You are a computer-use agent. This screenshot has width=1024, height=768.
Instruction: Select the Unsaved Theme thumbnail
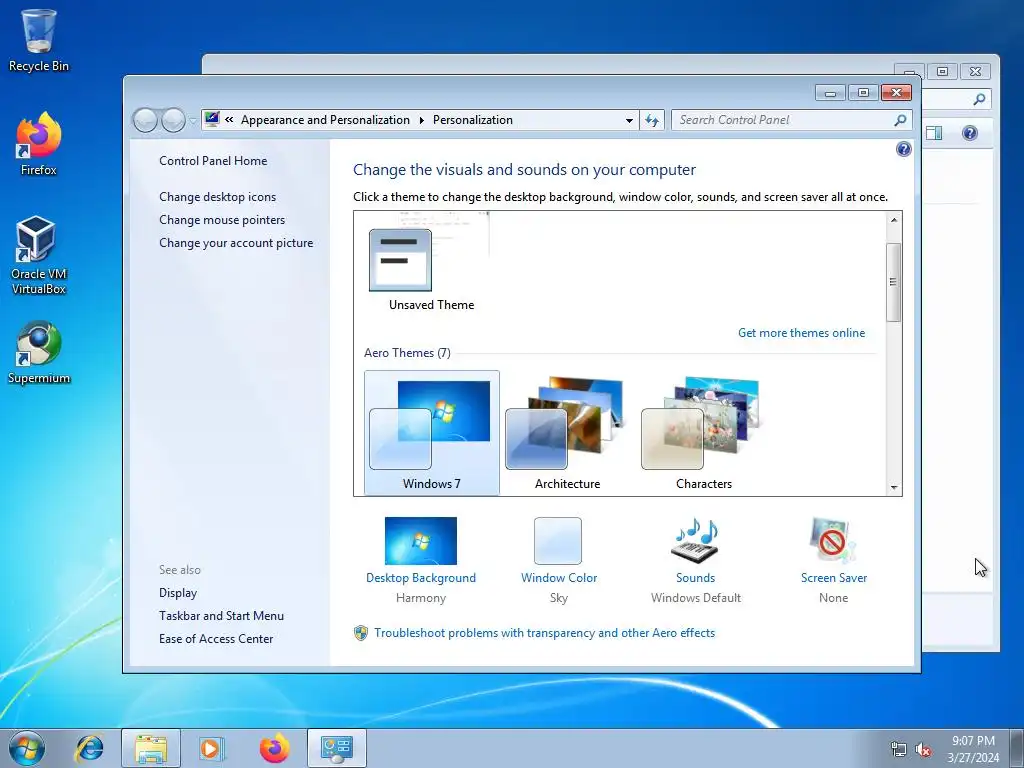431,263
